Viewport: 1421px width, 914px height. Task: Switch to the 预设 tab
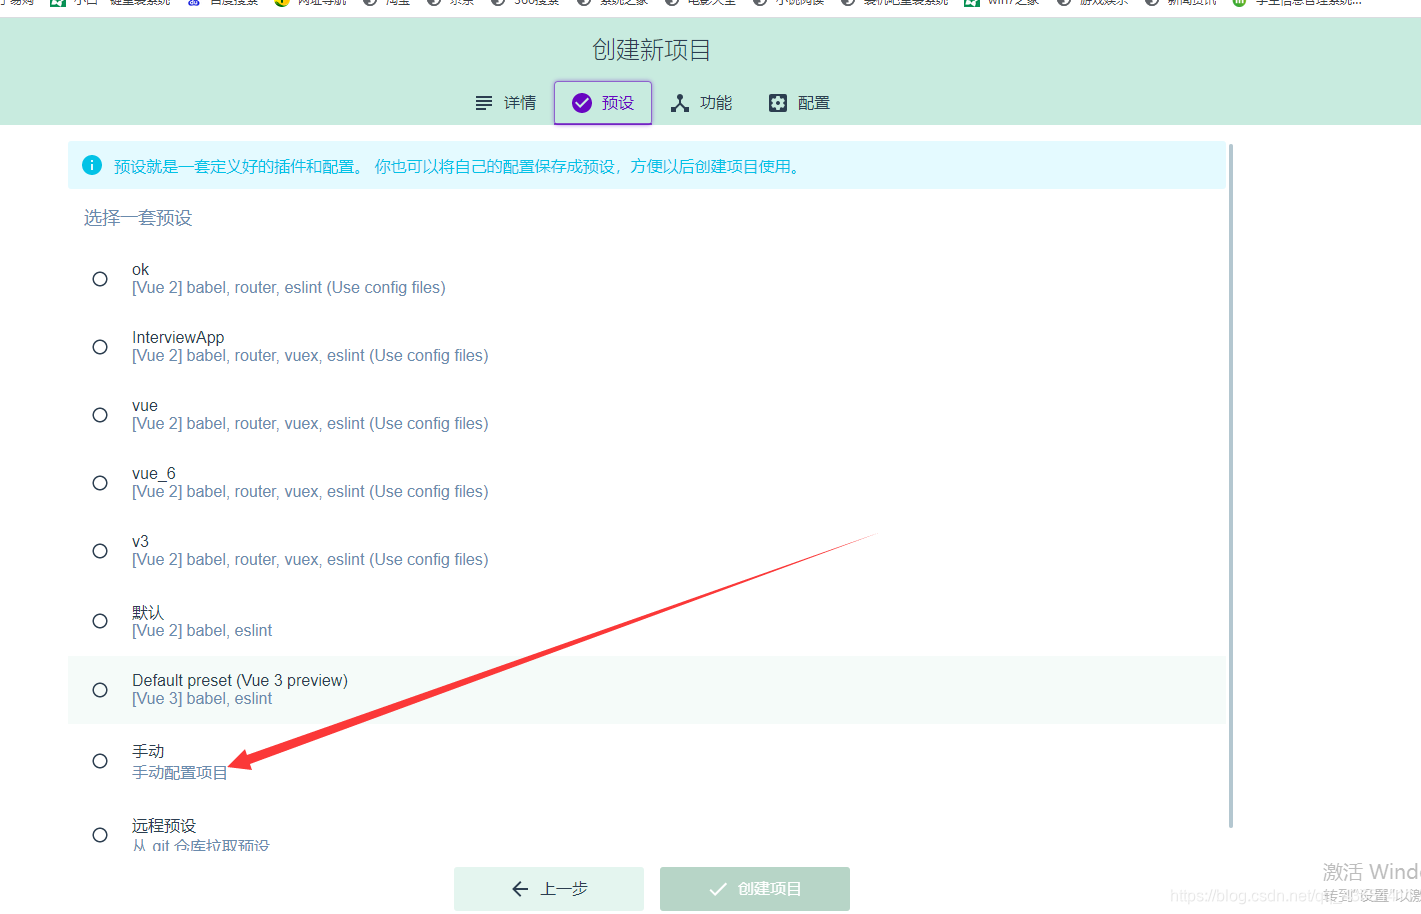pyautogui.click(x=603, y=103)
